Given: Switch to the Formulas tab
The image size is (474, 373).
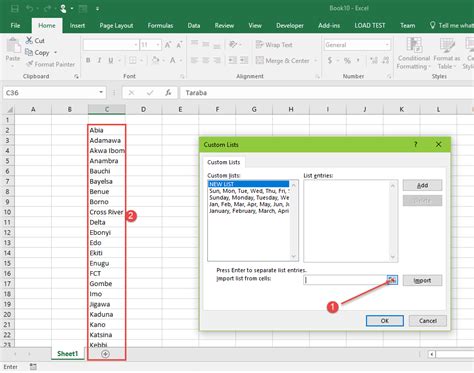Looking at the screenshot, I should (160, 25).
